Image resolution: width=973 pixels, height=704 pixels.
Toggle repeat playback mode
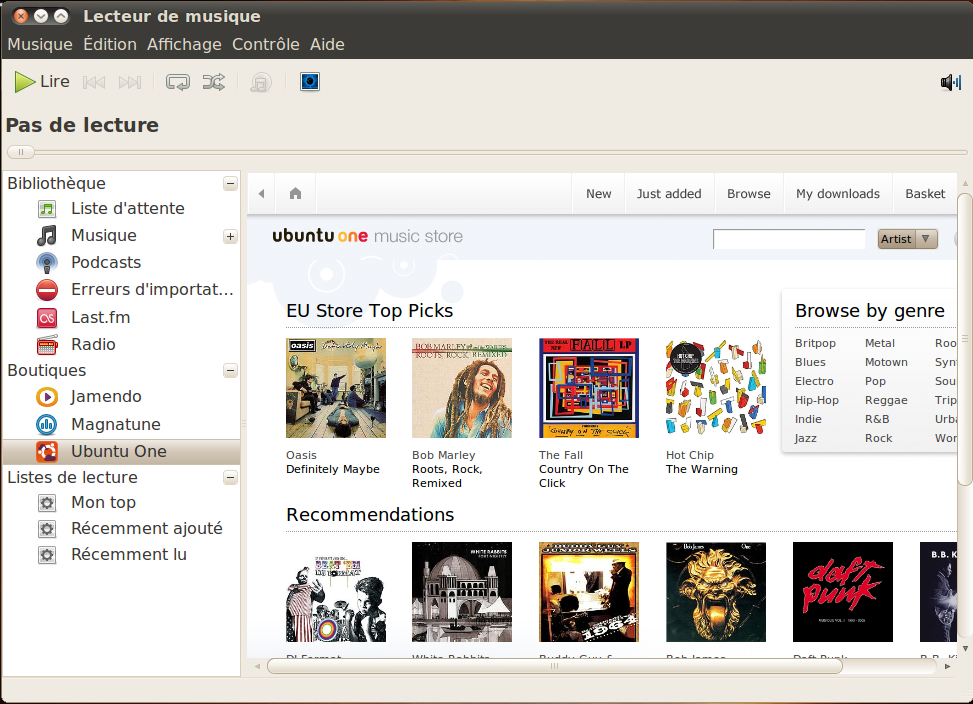coord(178,82)
